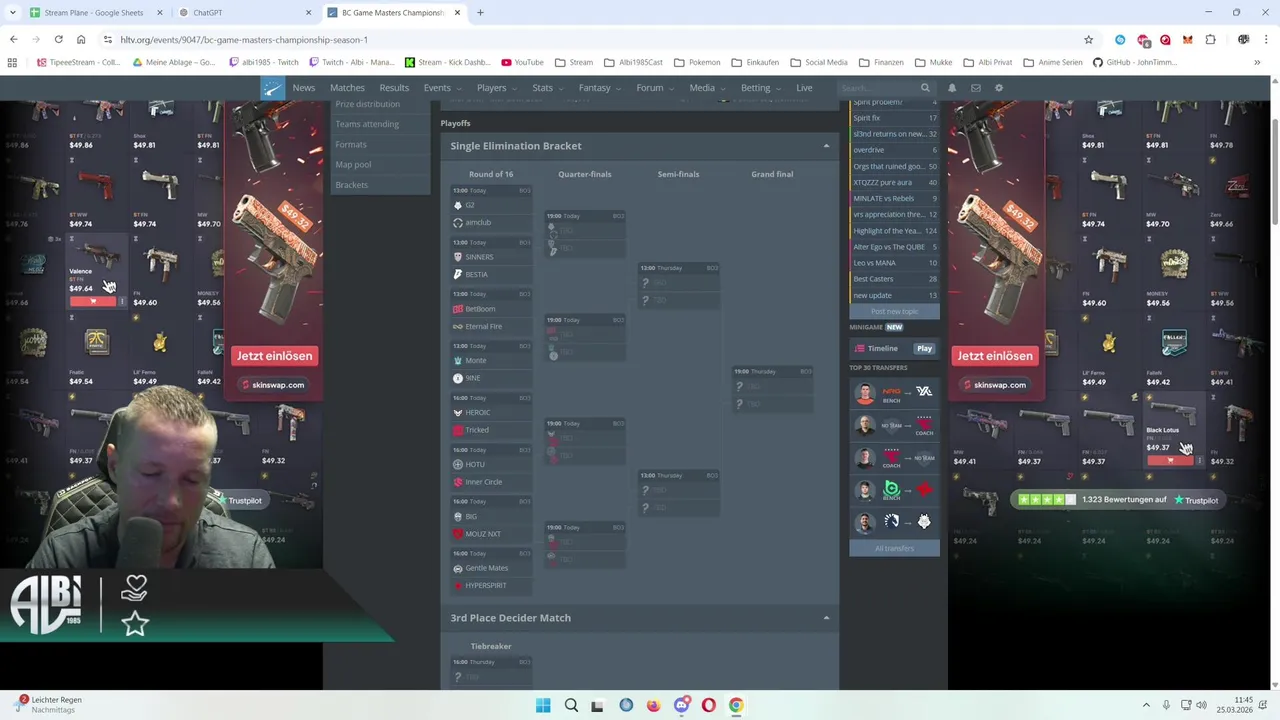Open the microphone tray icon

(1166, 705)
